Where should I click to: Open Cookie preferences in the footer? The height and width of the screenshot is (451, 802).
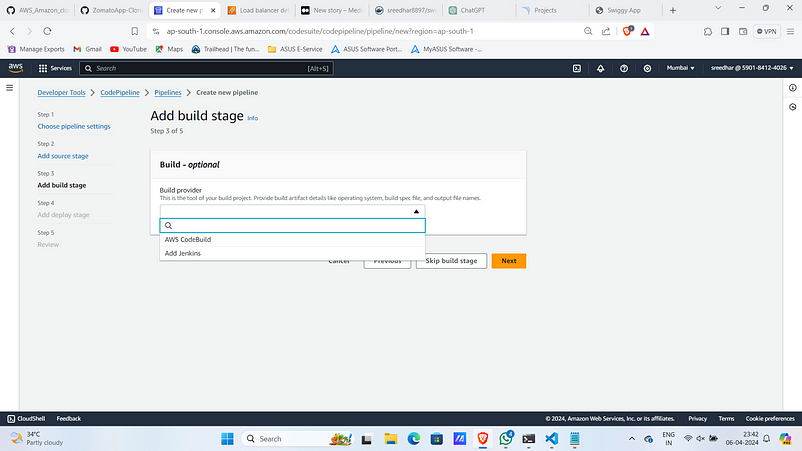[x=770, y=418]
